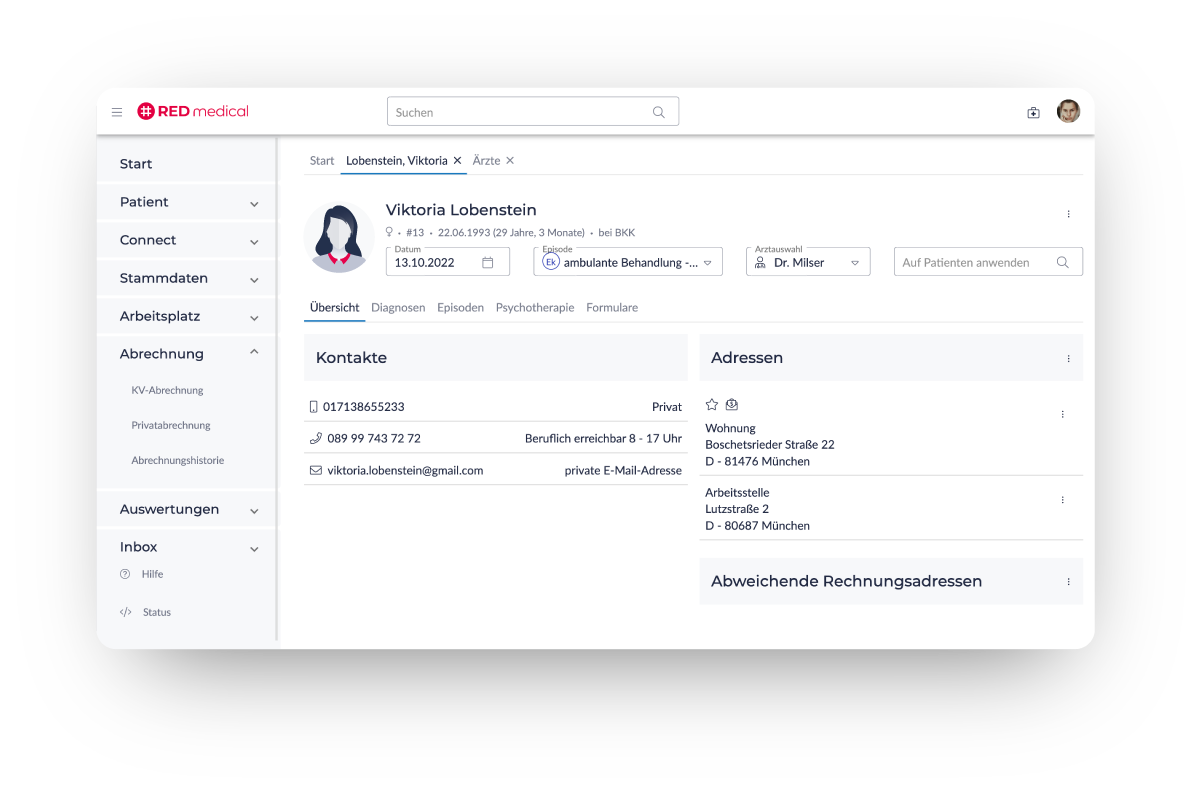Screen dimensions: 1200x792
Task: Open the Psychotherapie tab
Action: (x=535, y=308)
